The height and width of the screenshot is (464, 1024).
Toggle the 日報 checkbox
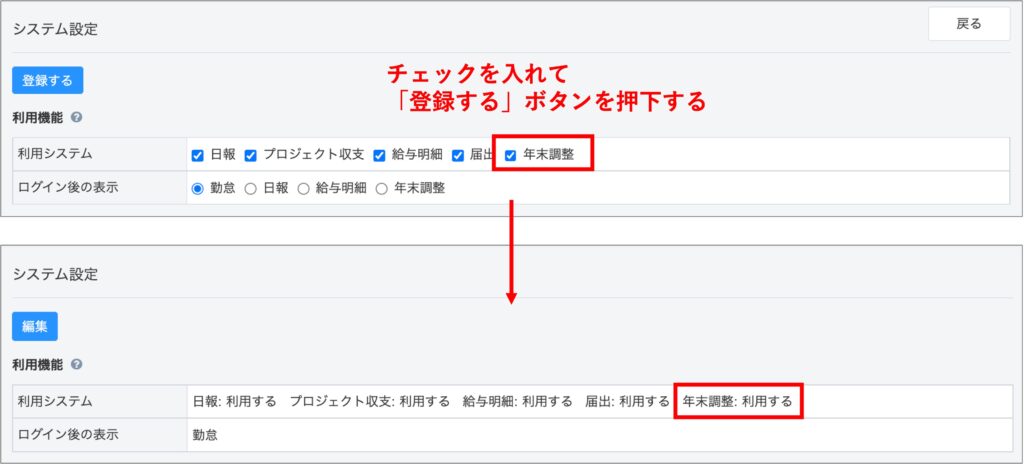(x=197, y=156)
